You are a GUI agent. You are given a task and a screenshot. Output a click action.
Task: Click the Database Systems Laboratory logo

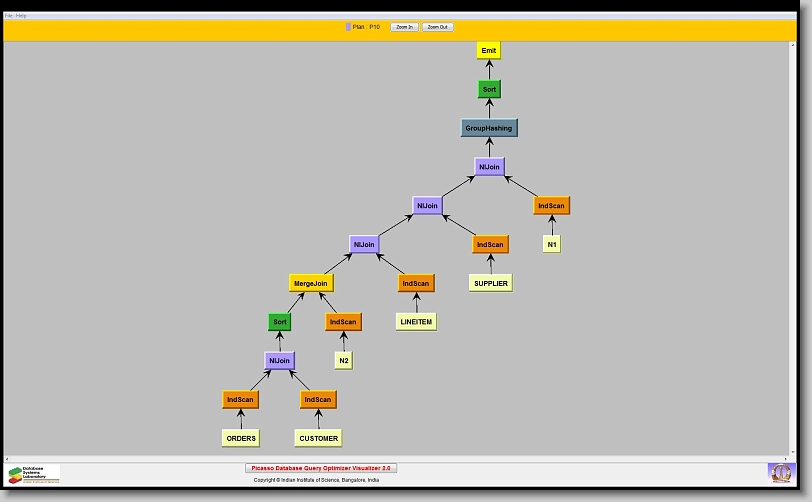pyautogui.click(x=34, y=474)
